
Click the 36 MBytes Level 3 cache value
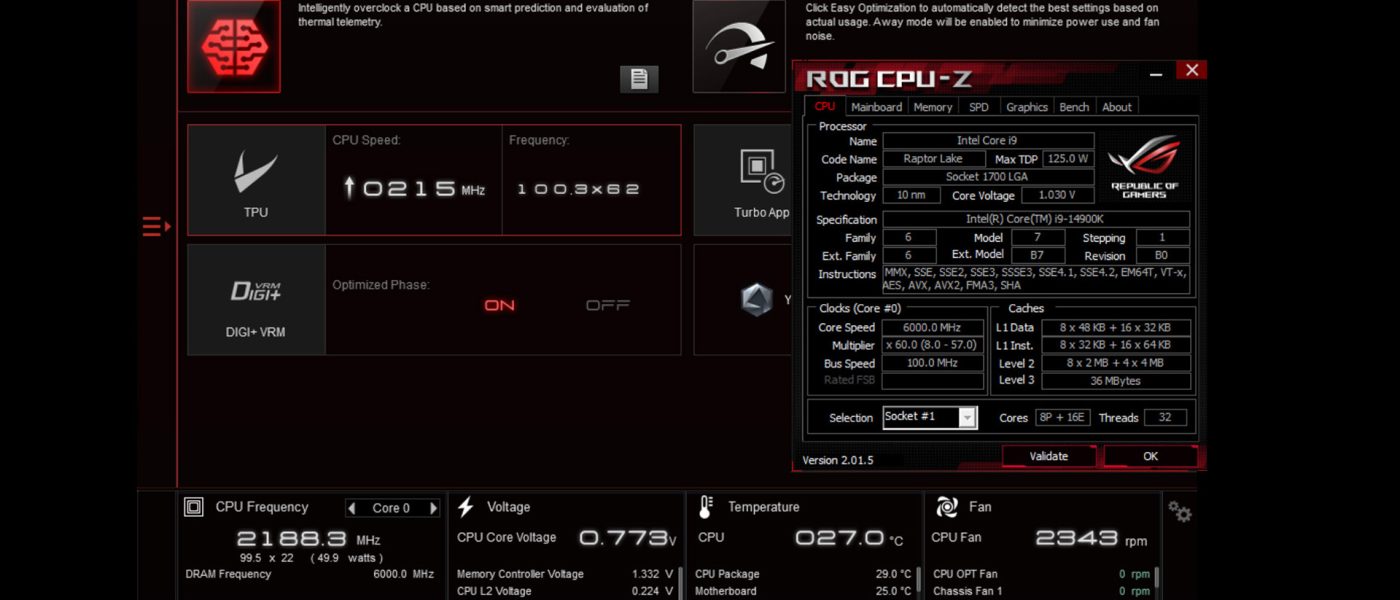(1116, 381)
